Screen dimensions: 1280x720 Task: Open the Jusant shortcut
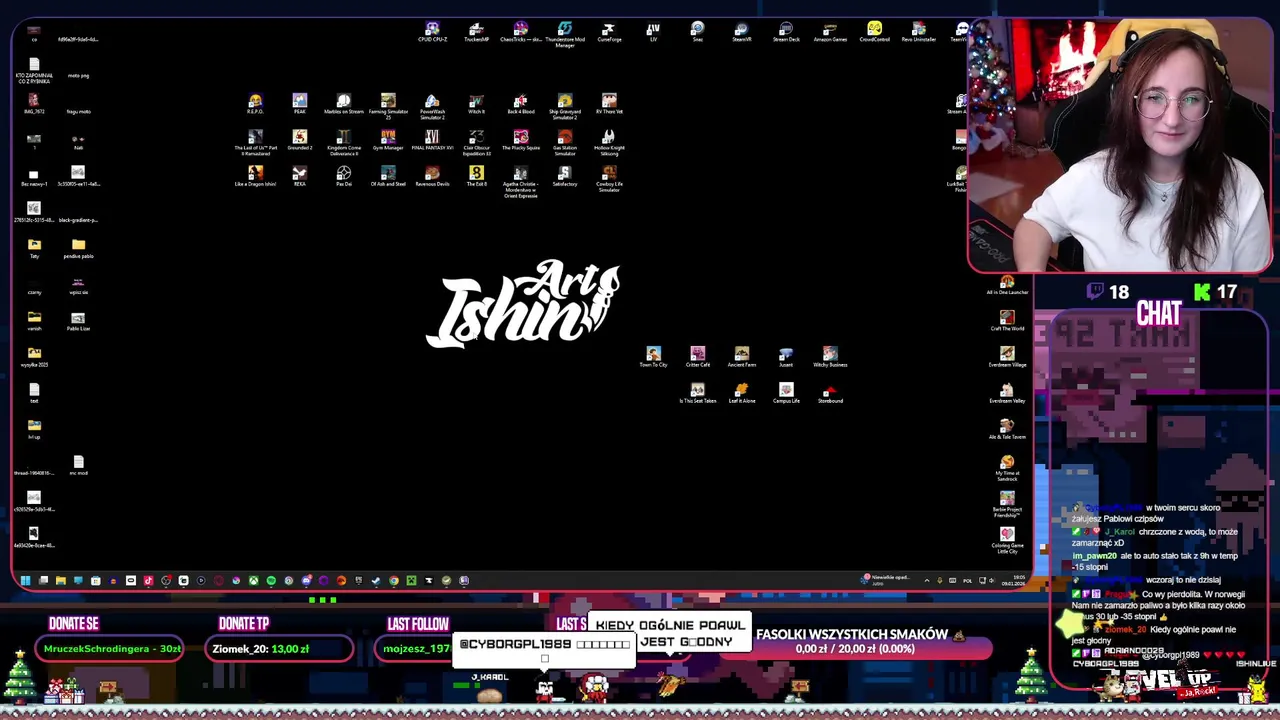pos(786,357)
